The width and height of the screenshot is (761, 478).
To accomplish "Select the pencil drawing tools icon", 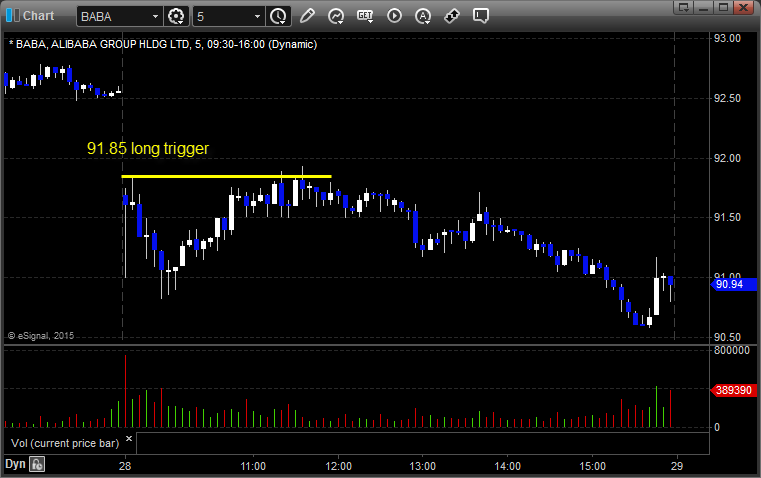I will (307, 16).
